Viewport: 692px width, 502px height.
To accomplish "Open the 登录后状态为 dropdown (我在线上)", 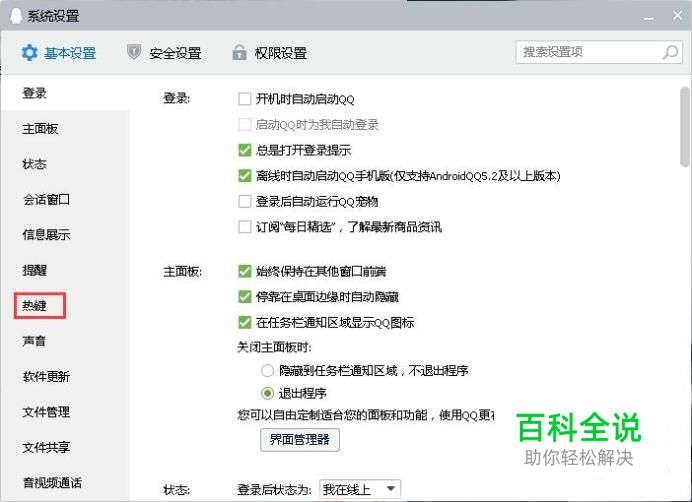I will (x=360, y=490).
